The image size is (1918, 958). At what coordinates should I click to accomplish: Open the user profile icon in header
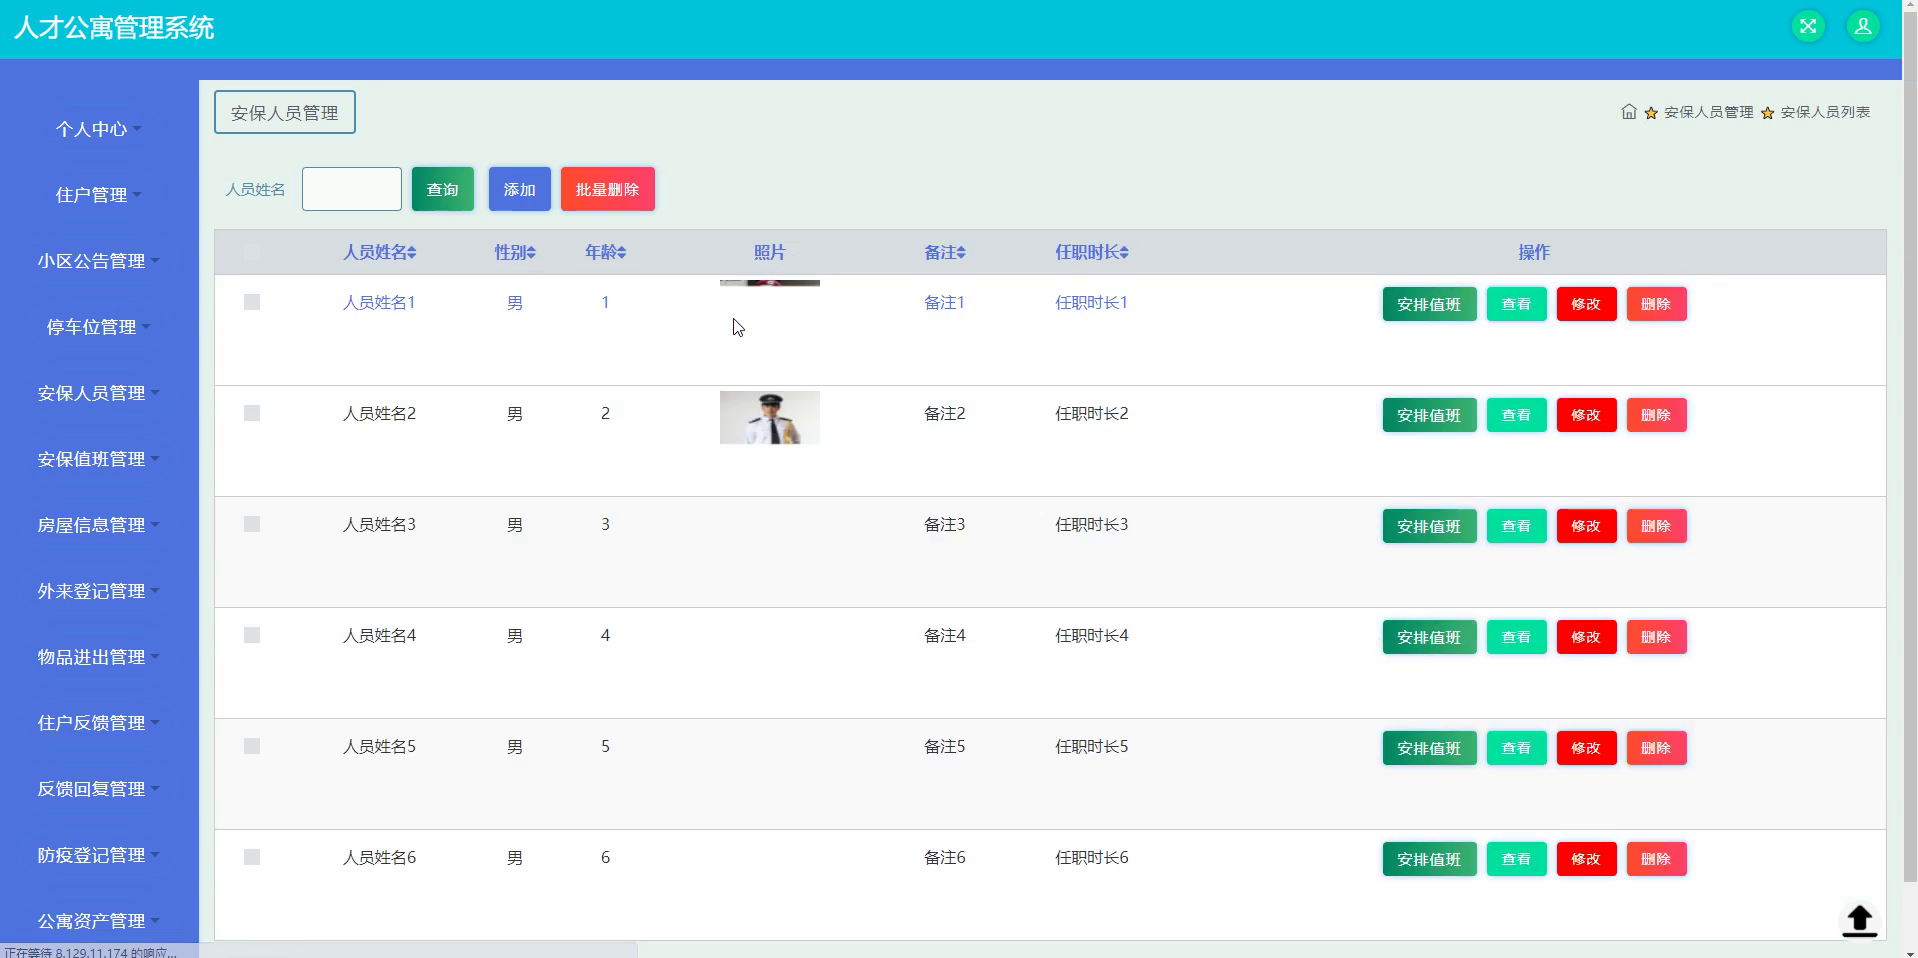[x=1863, y=27]
